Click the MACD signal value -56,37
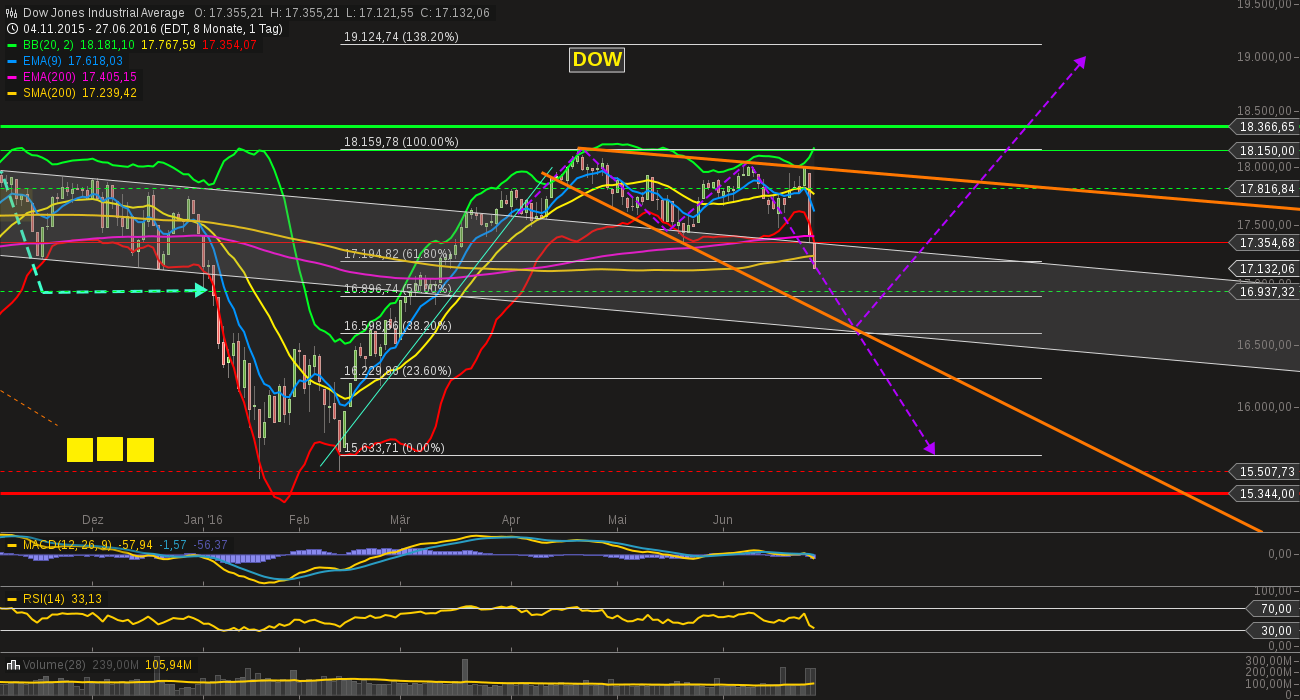This screenshot has width=1300, height=700. [211, 545]
